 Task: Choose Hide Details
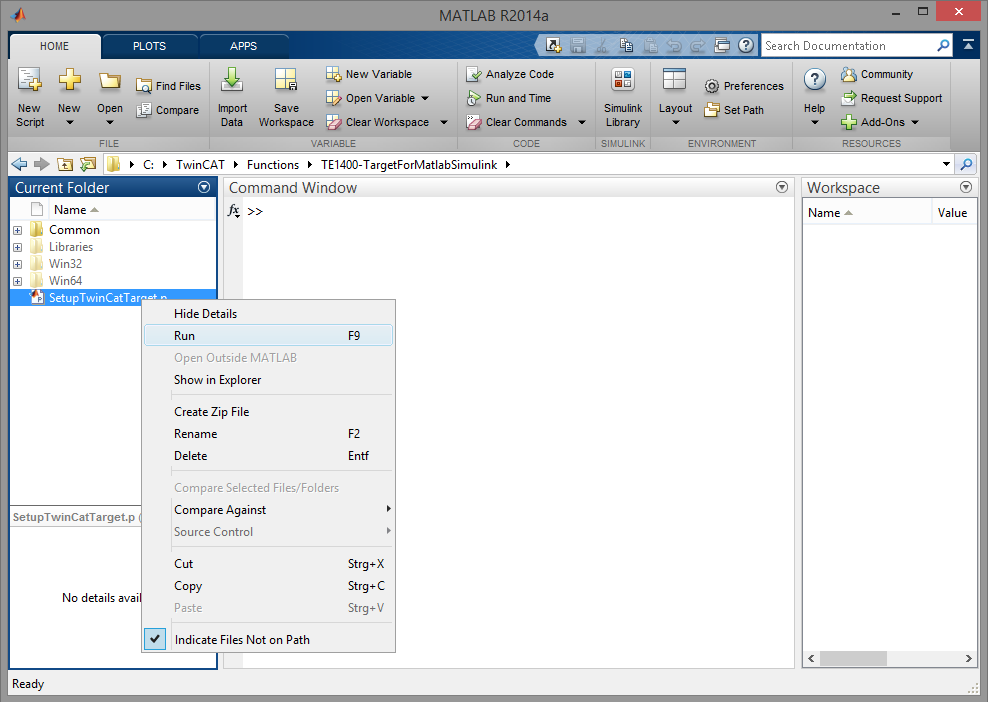(x=268, y=313)
